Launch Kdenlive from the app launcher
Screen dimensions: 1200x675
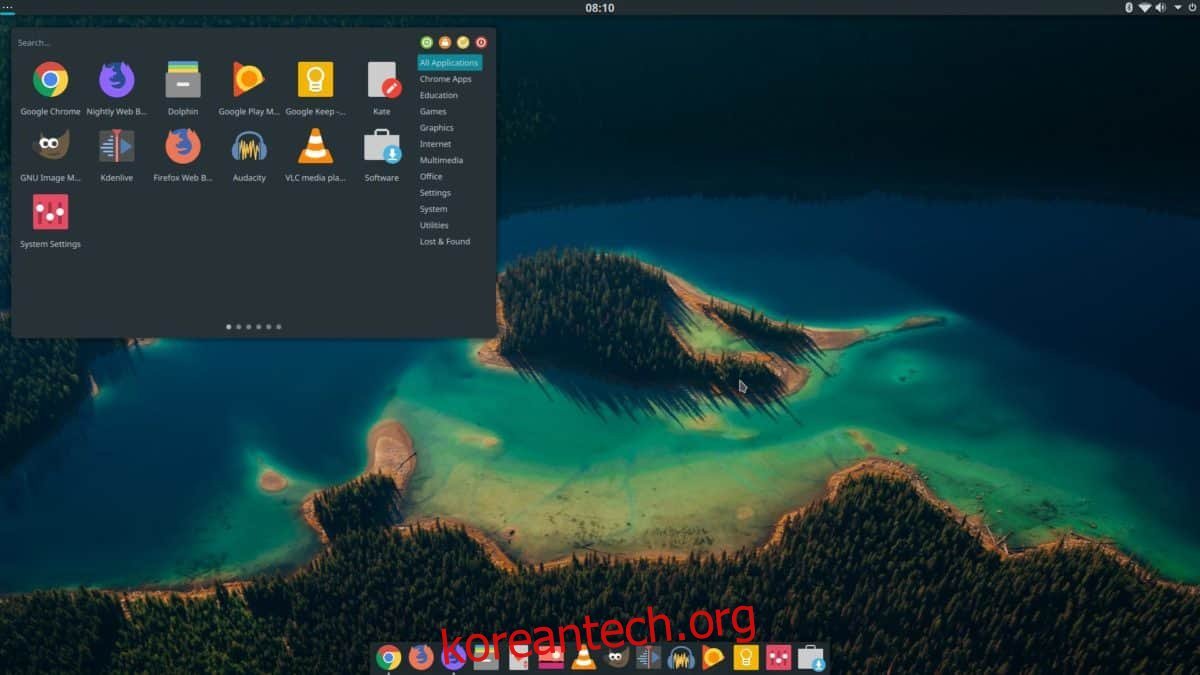coord(117,152)
